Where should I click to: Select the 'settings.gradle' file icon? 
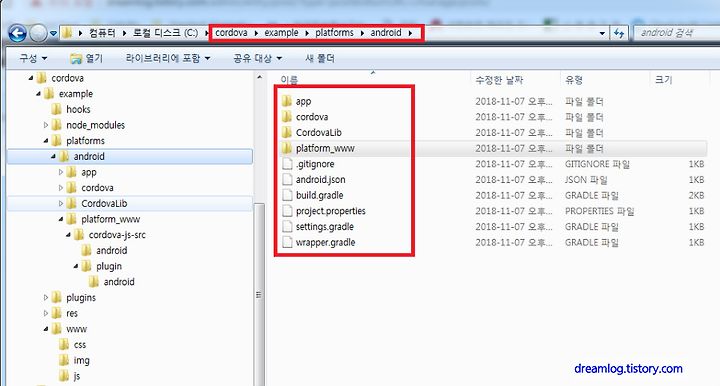point(287,226)
